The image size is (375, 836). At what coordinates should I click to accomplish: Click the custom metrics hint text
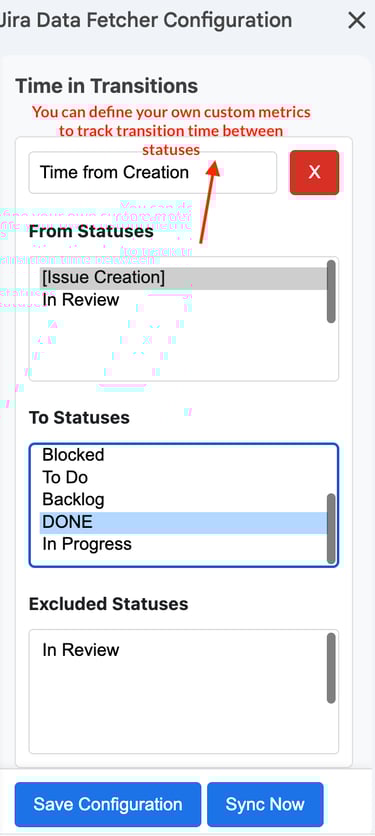click(x=171, y=131)
